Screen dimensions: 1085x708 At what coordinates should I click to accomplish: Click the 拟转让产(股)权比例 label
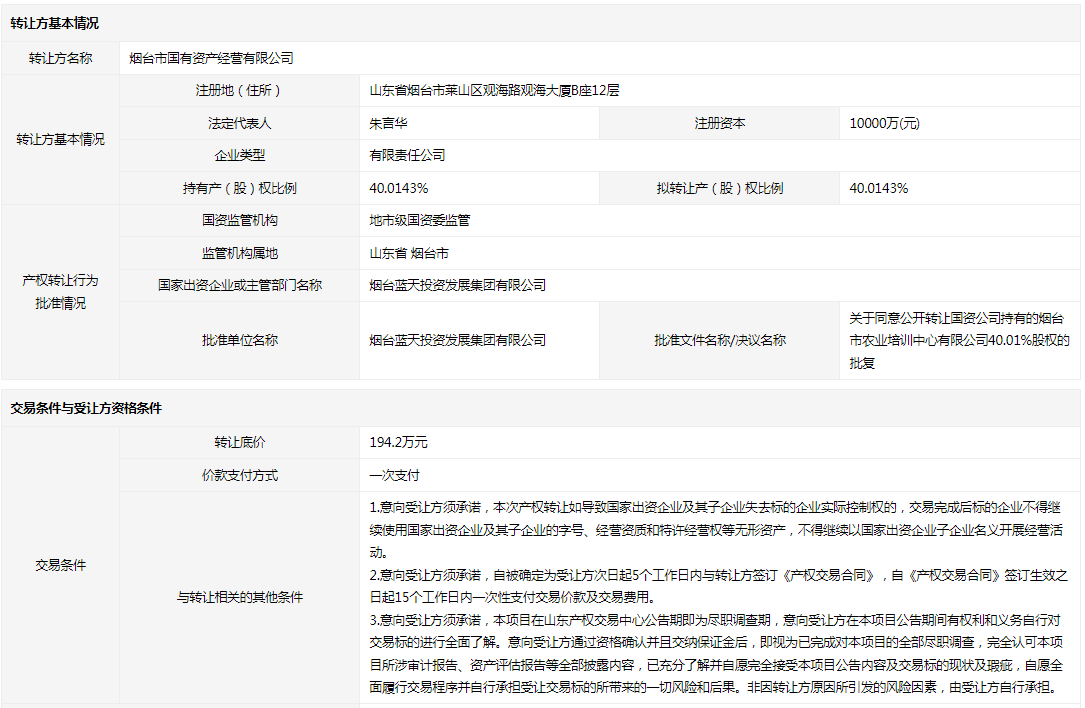[719, 188]
